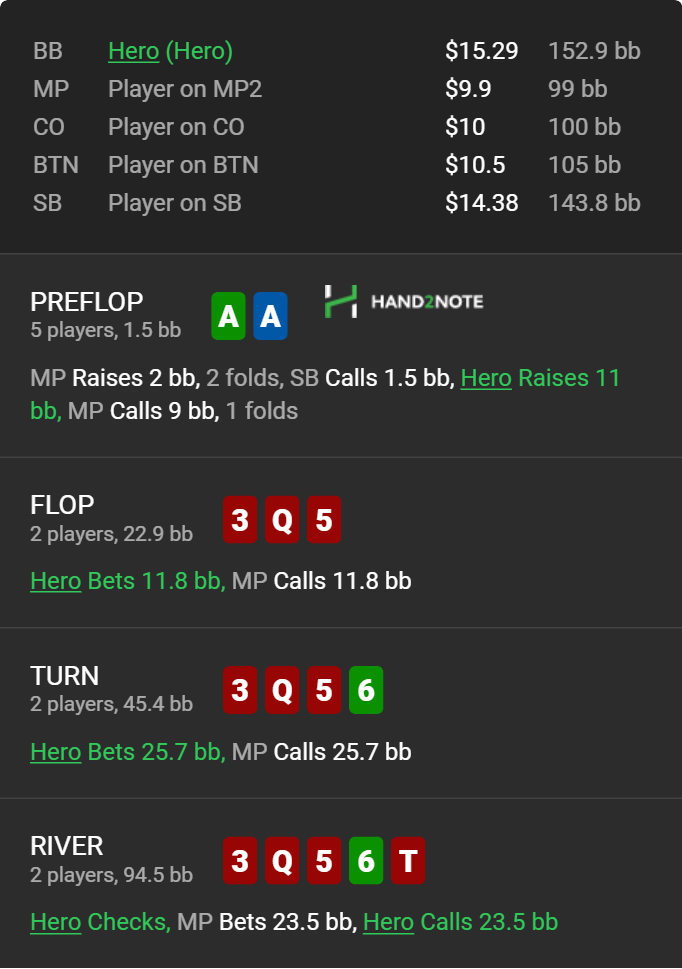Click the green 6 card in the river row

coord(366,861)
